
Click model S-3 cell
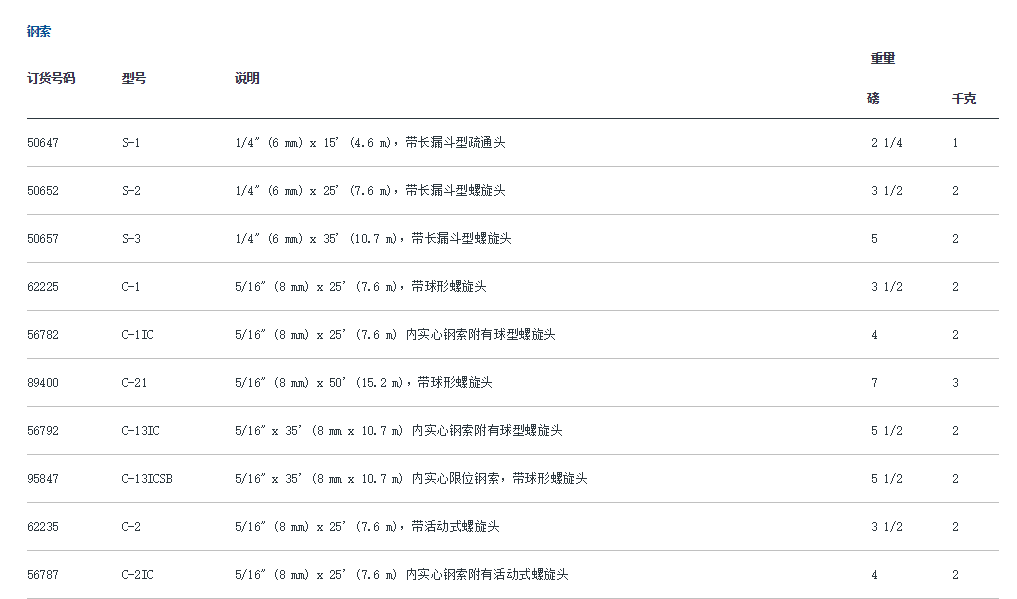coord(131,239)
